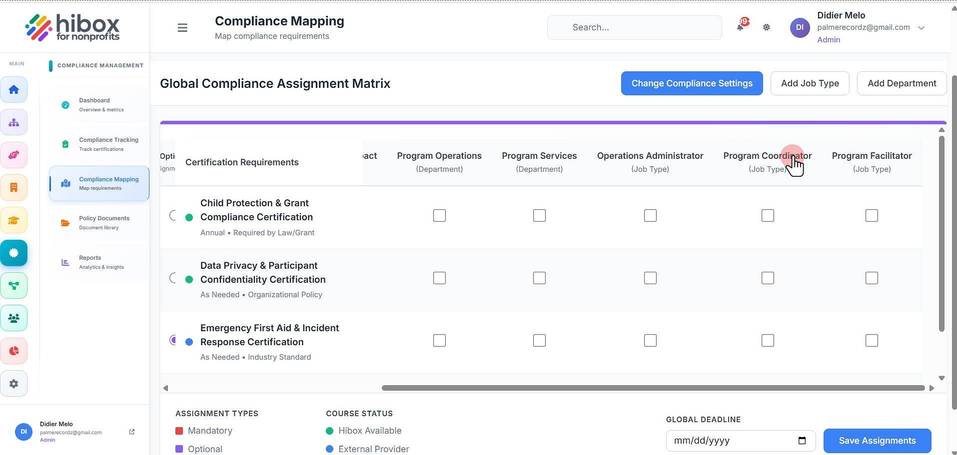Check Child Protection under Program Coordinator
The height and width of the screenshot is (455, 957).
tap(768, 215)
